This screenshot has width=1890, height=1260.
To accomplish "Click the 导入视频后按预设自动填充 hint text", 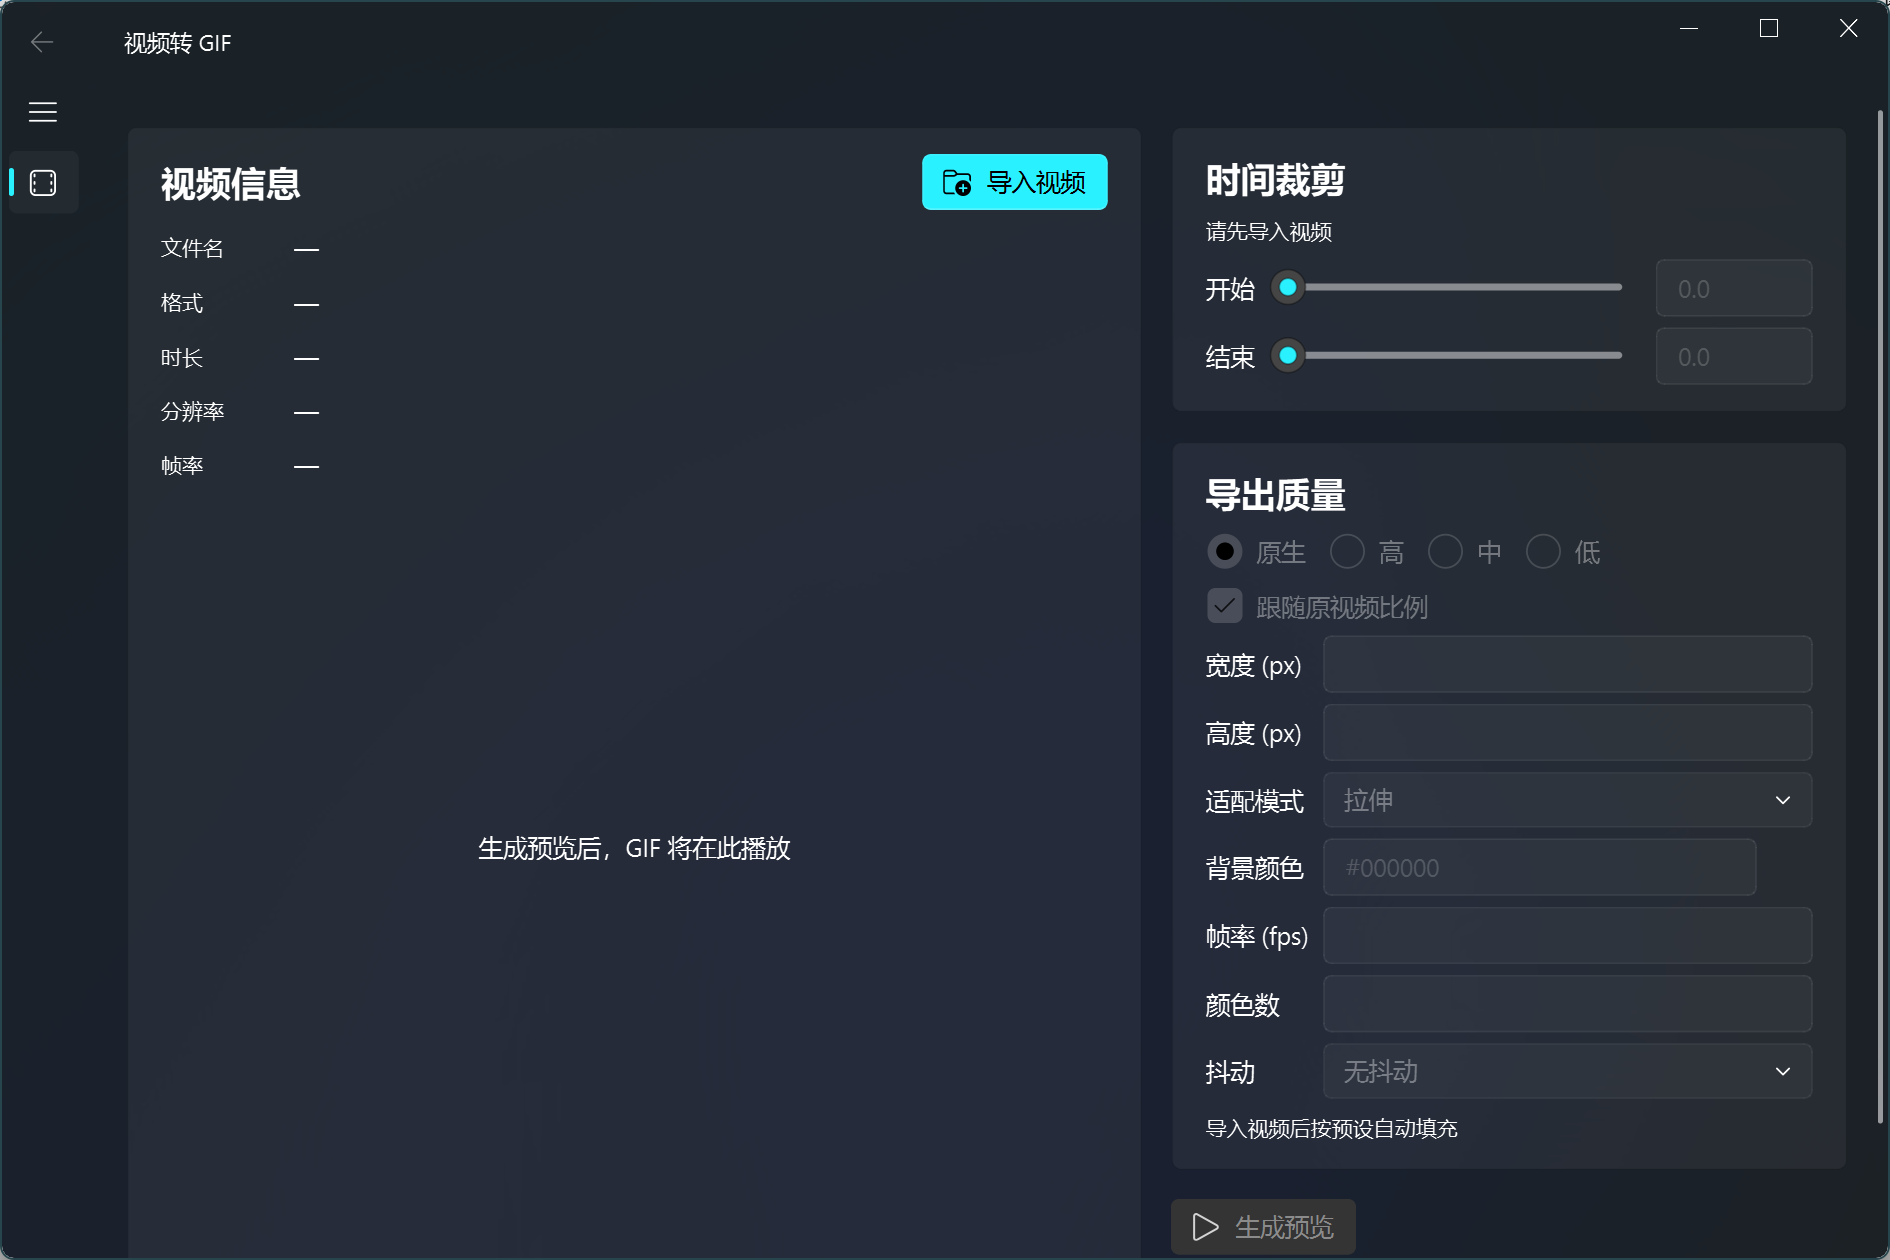I will pyautogui.click(x=1332, y=1129).
